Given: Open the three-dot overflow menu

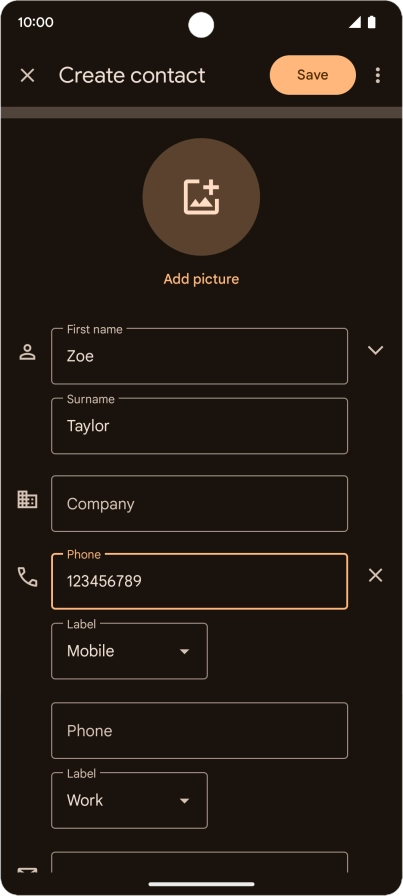Looking at the screenshot, I should pyautogui.click(x=377, y=75).
